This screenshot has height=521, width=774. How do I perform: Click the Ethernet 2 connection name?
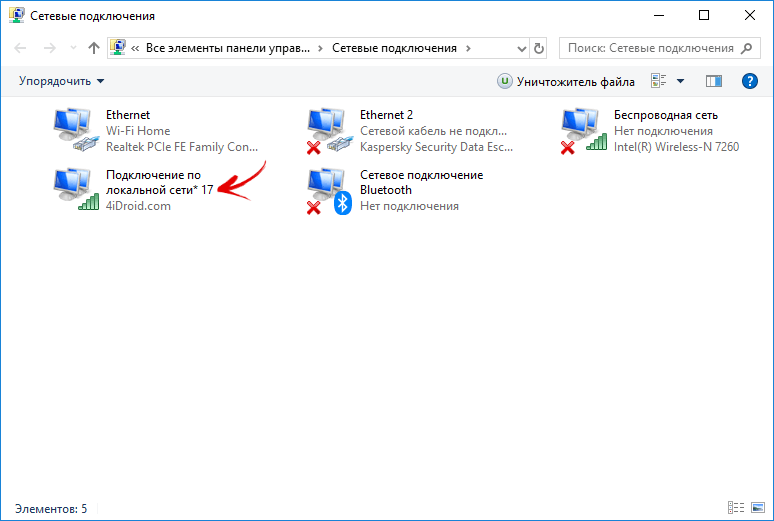pos(387,115)
